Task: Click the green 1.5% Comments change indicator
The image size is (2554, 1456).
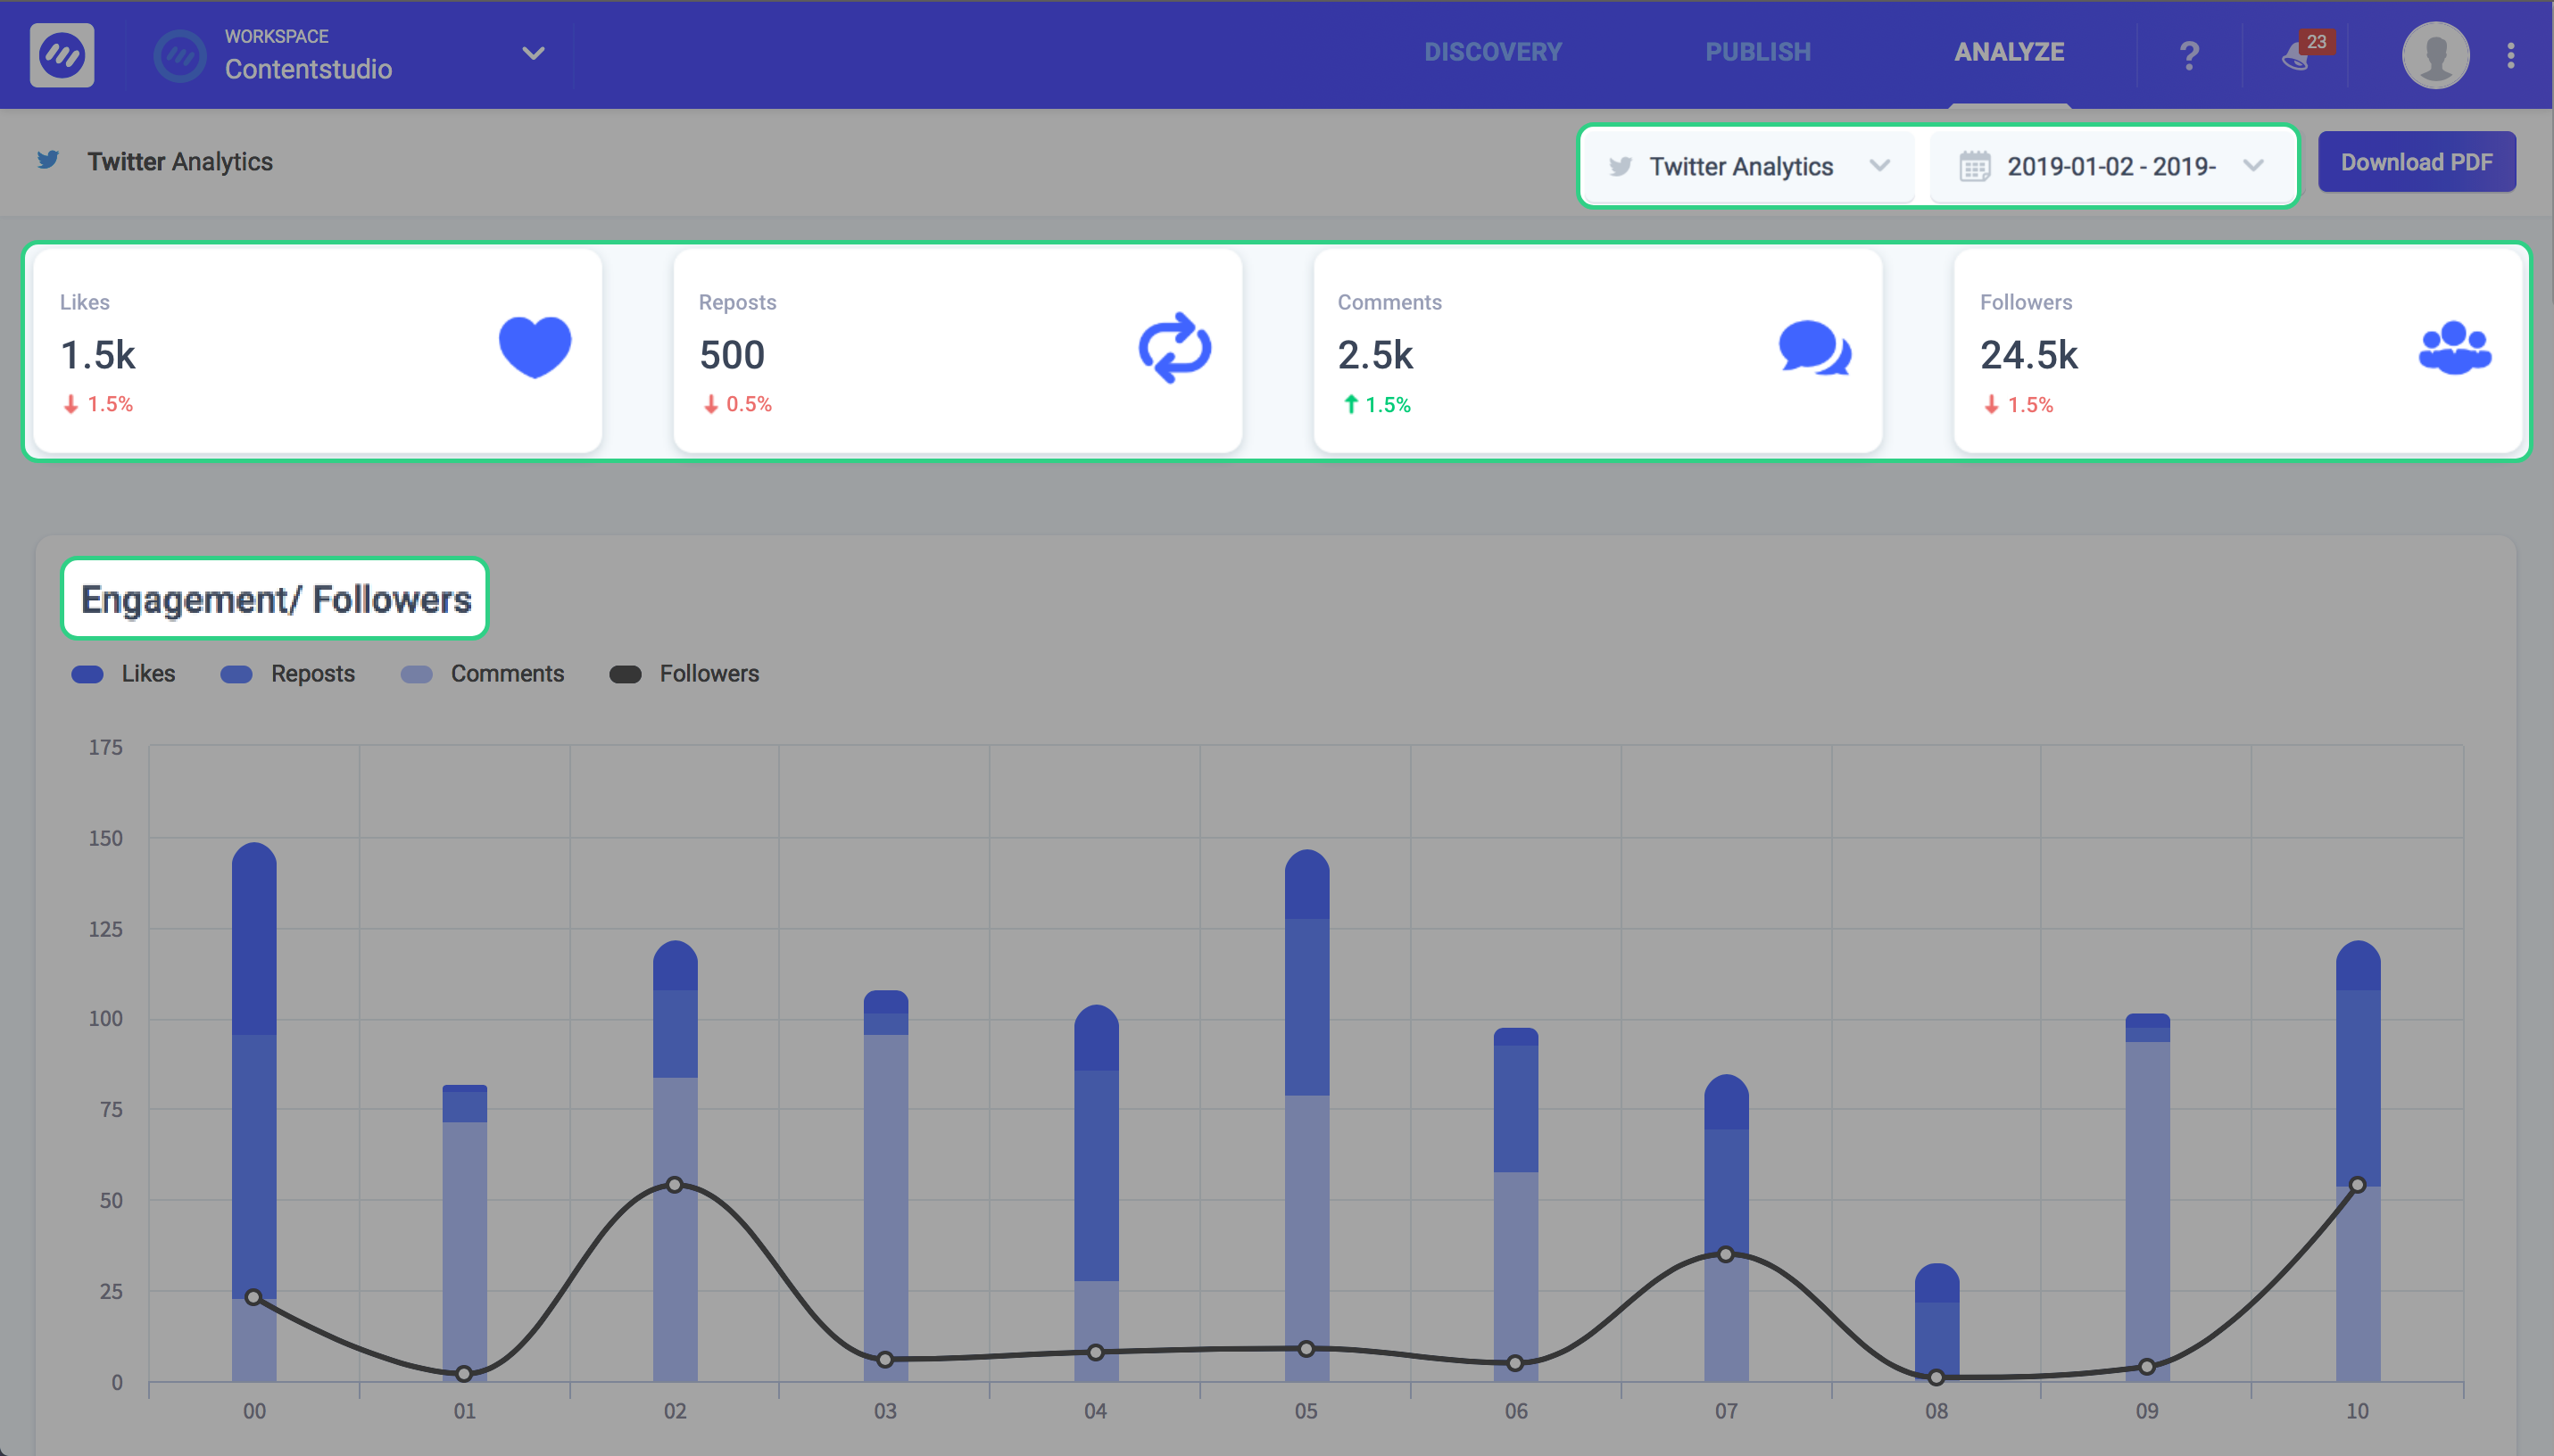Action: 1376,405
